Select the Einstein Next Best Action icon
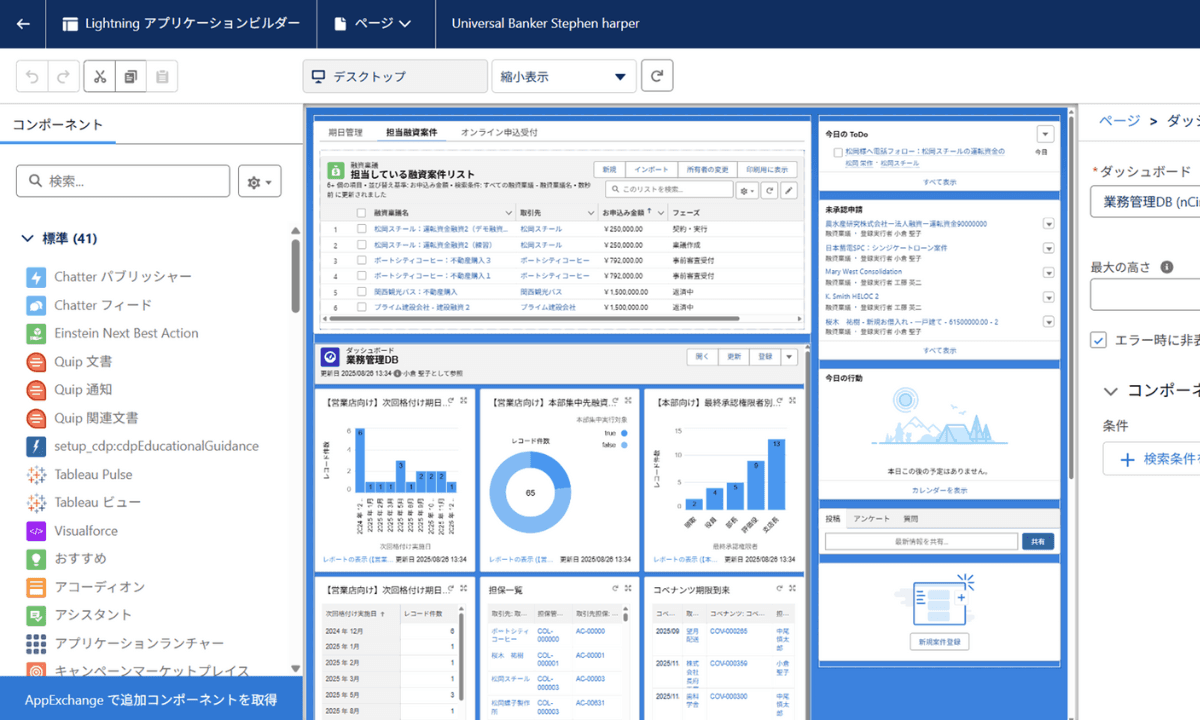This screenshot has height=720, width=1200. (36, 333)
